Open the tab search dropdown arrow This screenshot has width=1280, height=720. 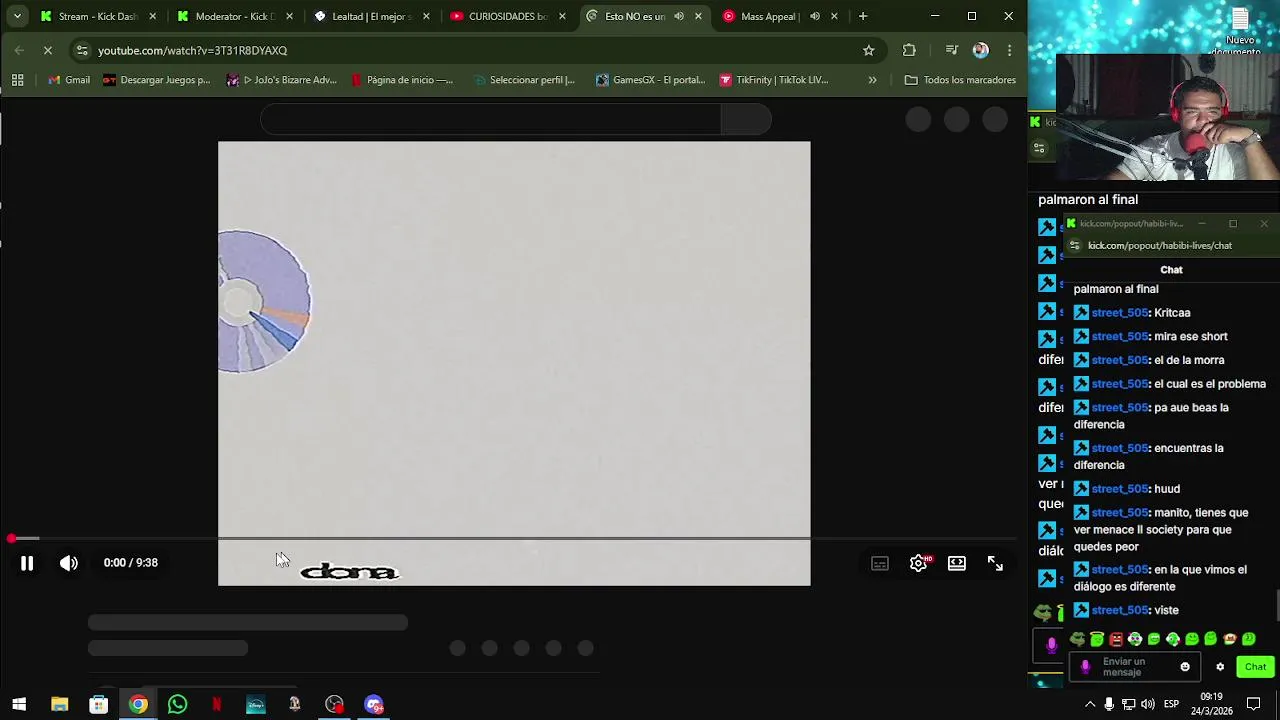[x=17, y=16]
